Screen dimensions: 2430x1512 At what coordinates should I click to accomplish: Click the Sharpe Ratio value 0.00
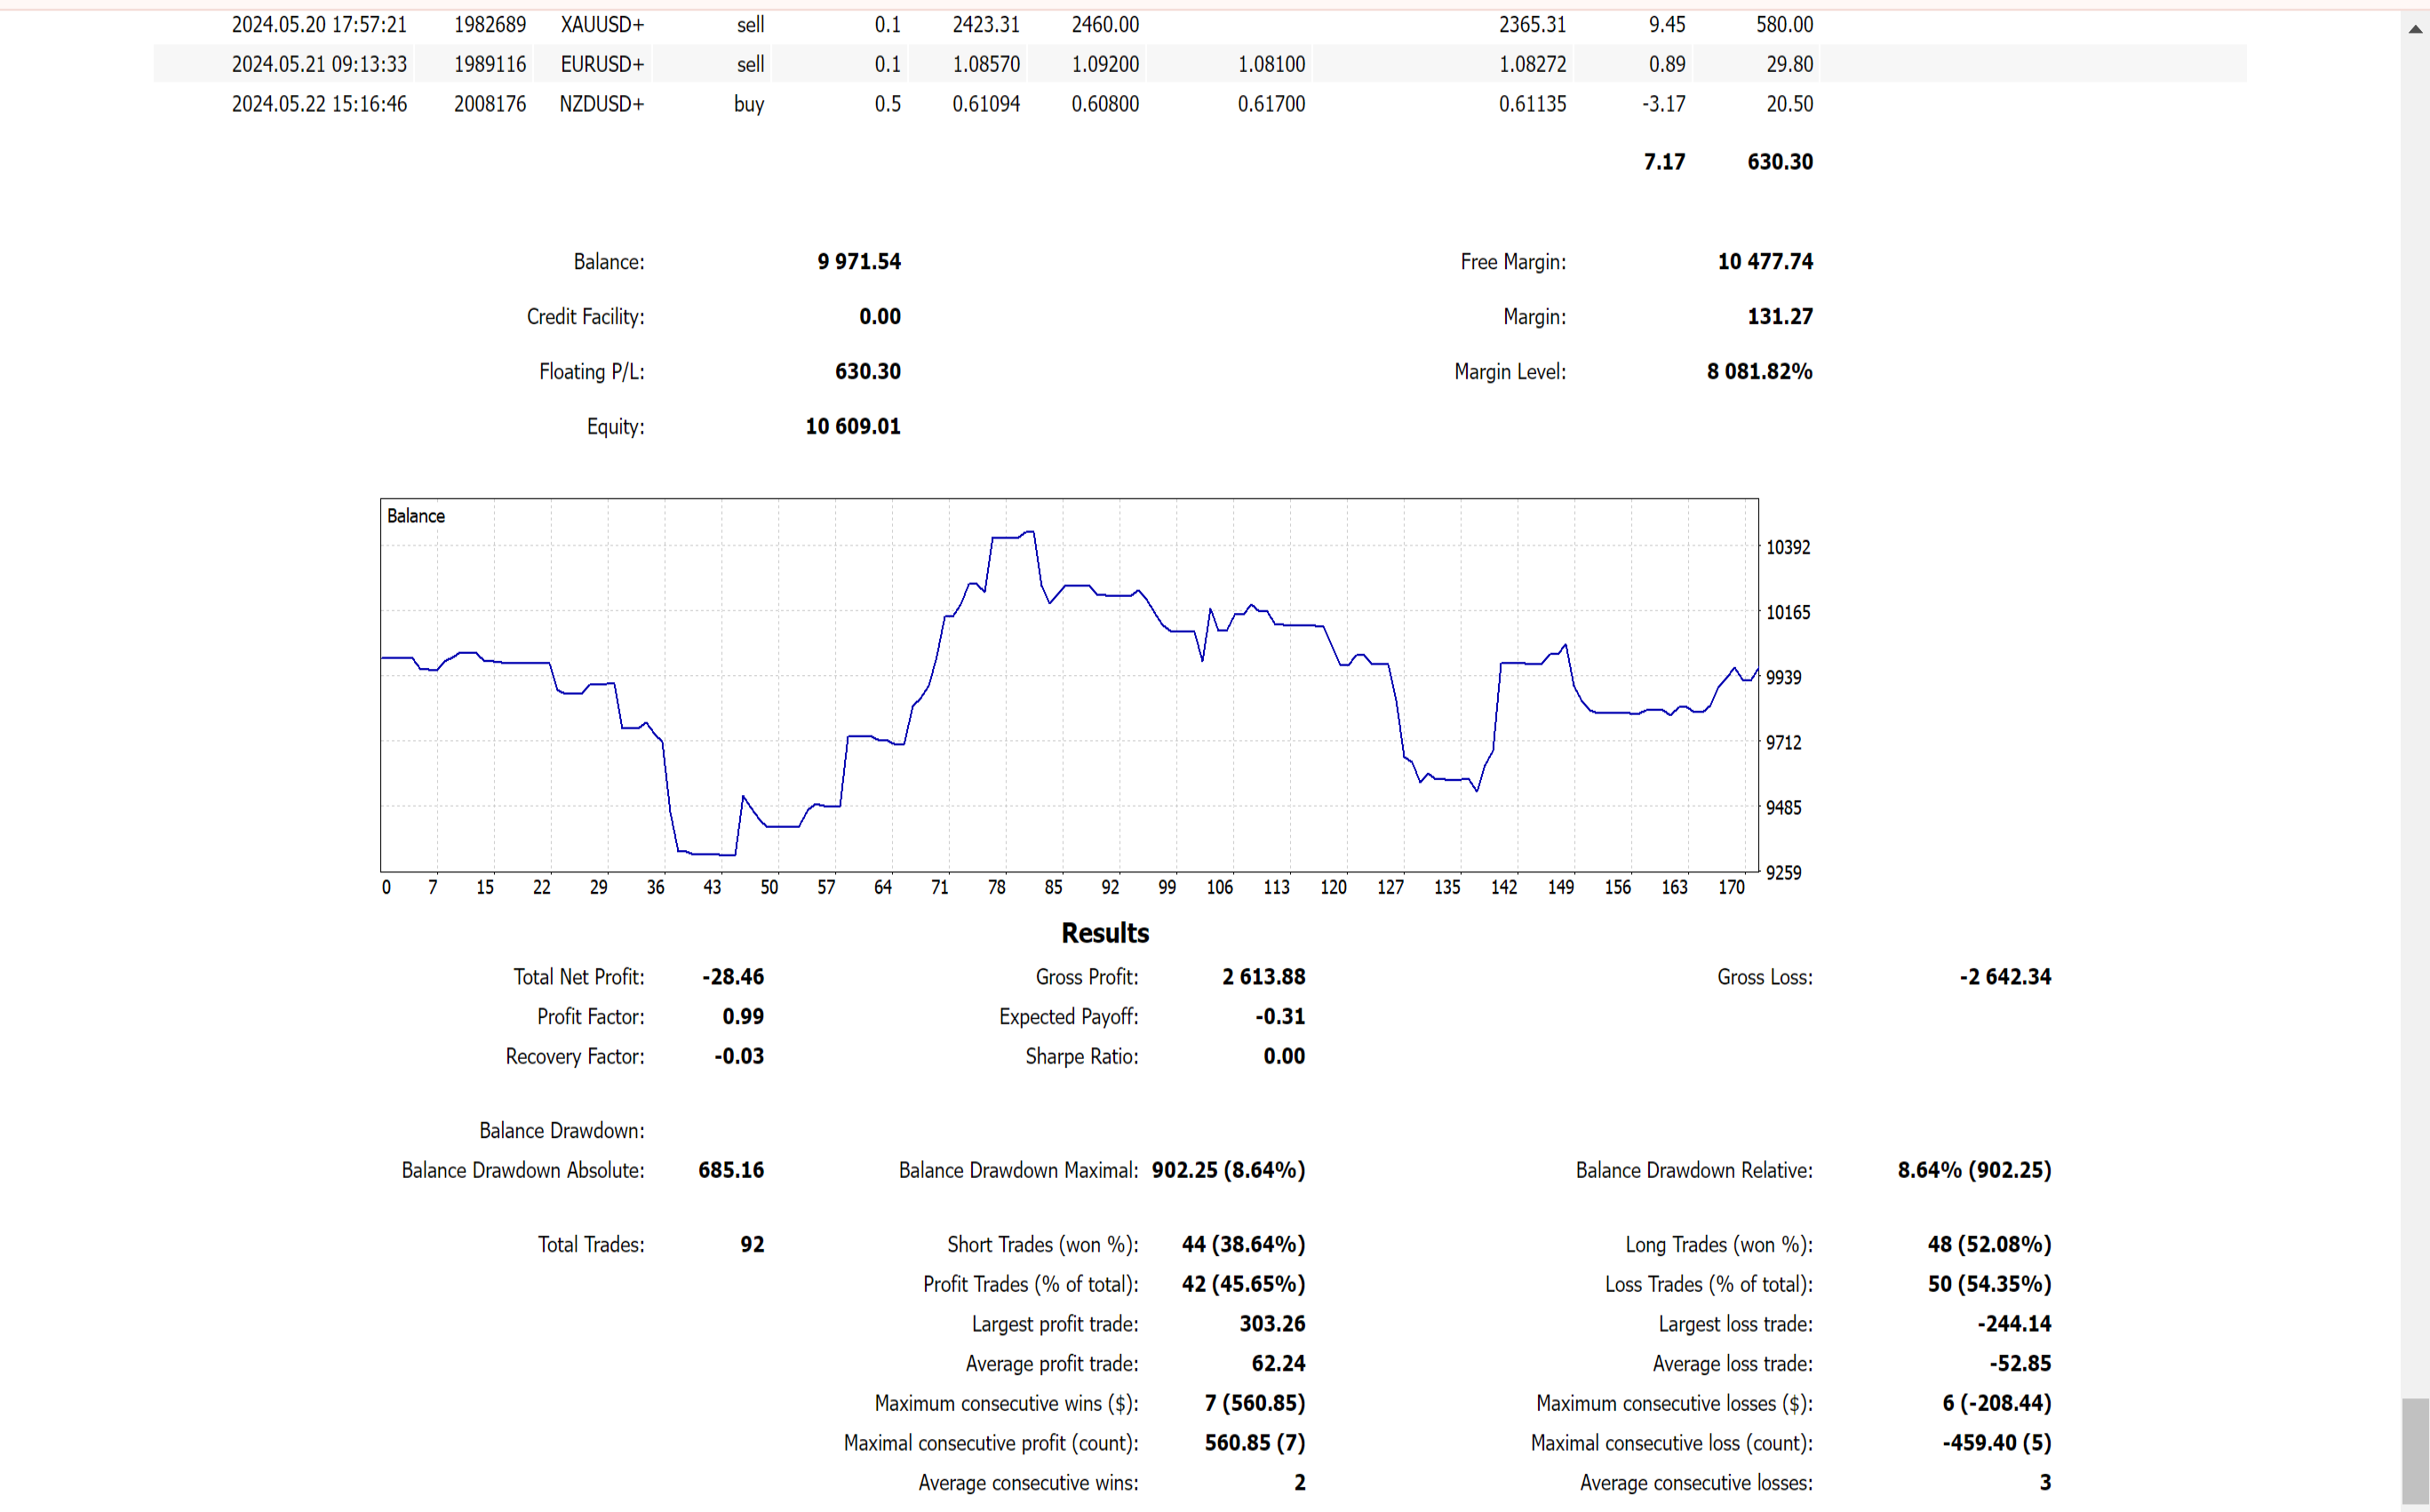tap(1284, 1057)
